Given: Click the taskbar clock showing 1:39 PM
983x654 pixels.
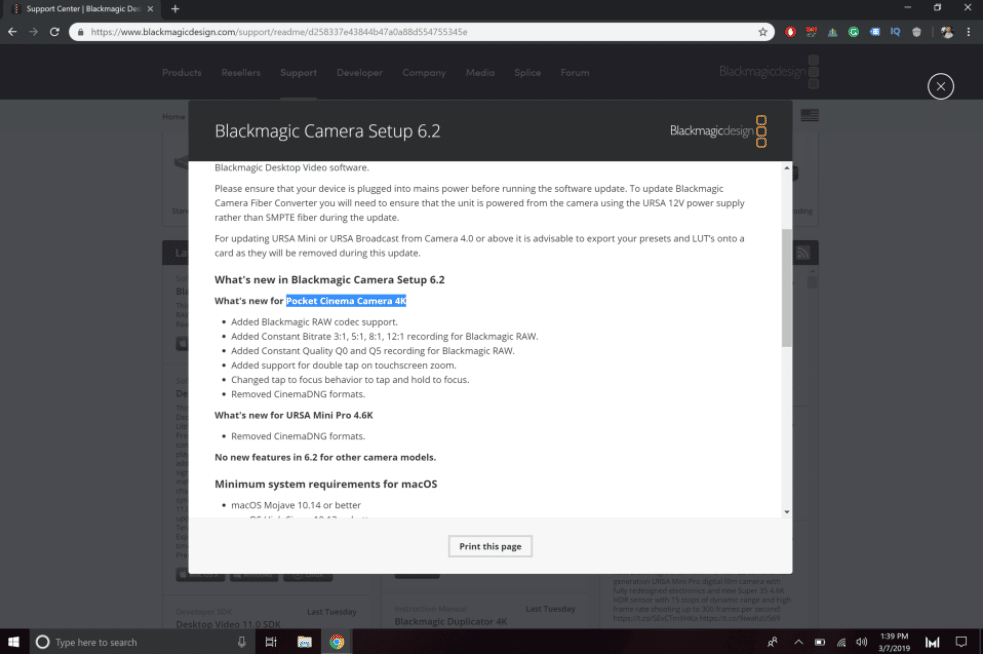Looking at the screenshot, I should click(x=894, y=642).
